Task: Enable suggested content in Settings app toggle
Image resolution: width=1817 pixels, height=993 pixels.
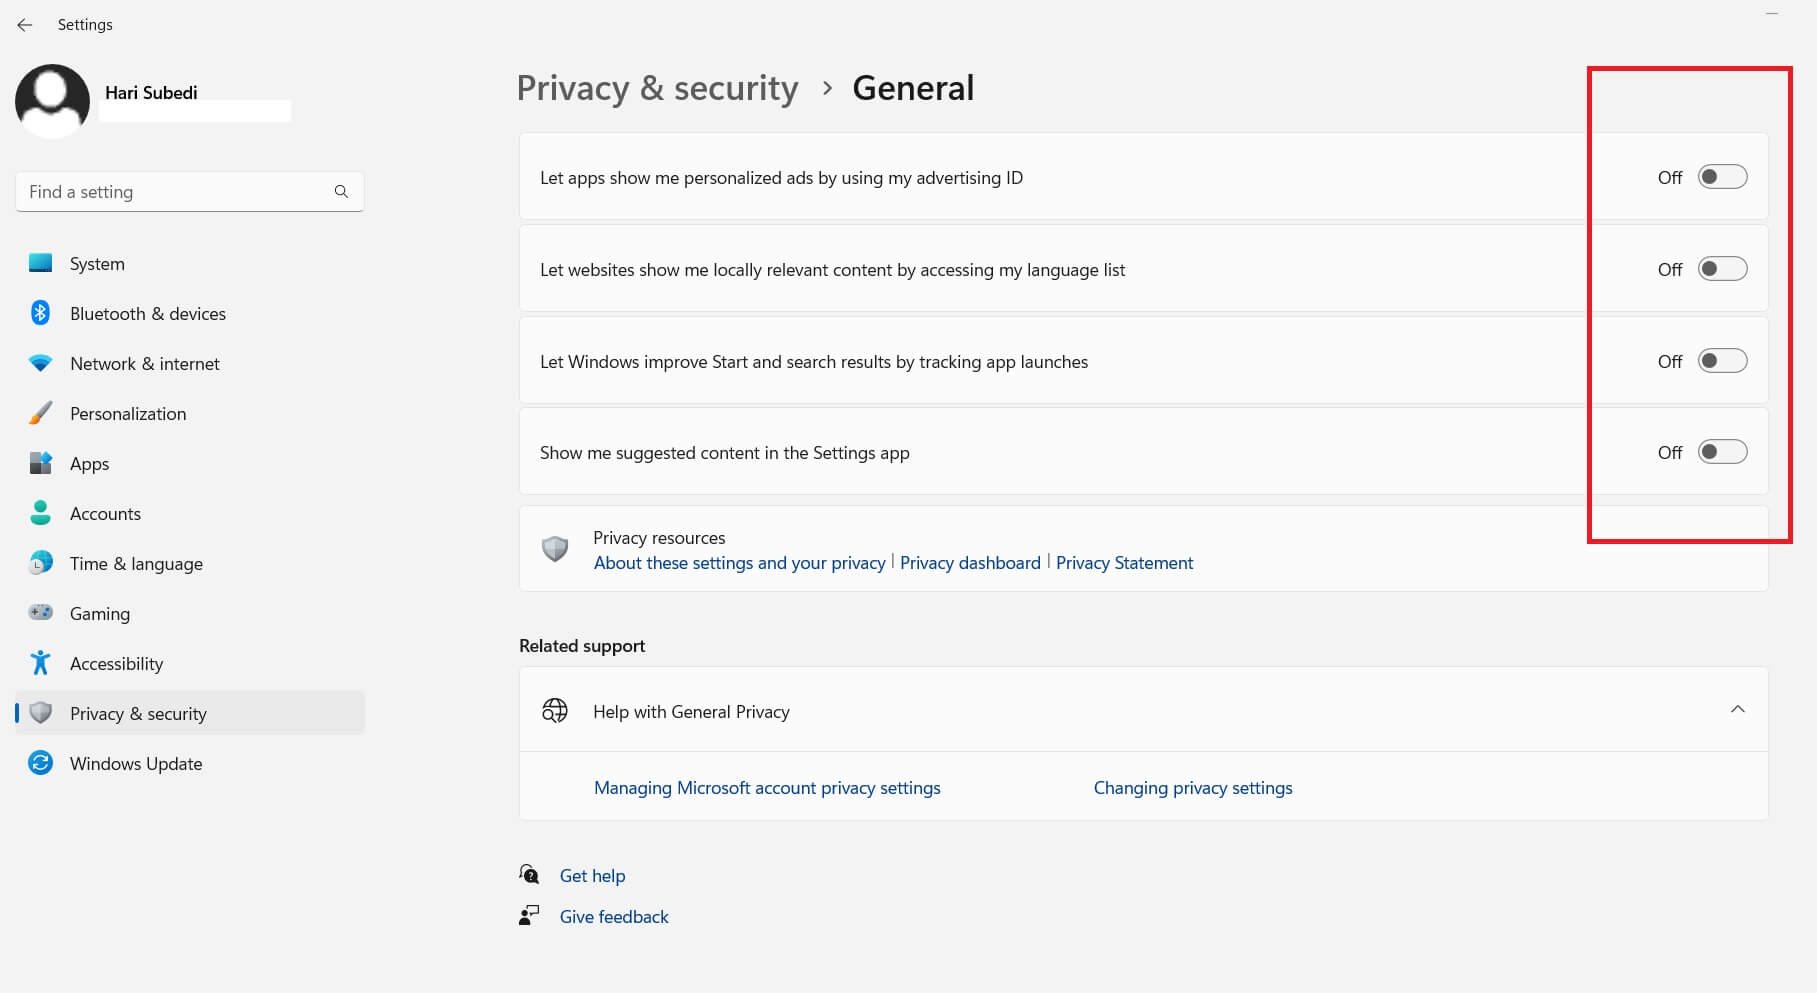Action: 1722,452
